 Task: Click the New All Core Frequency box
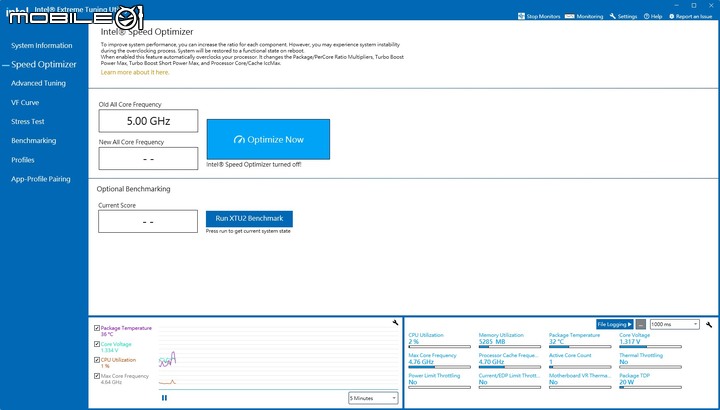148,158
